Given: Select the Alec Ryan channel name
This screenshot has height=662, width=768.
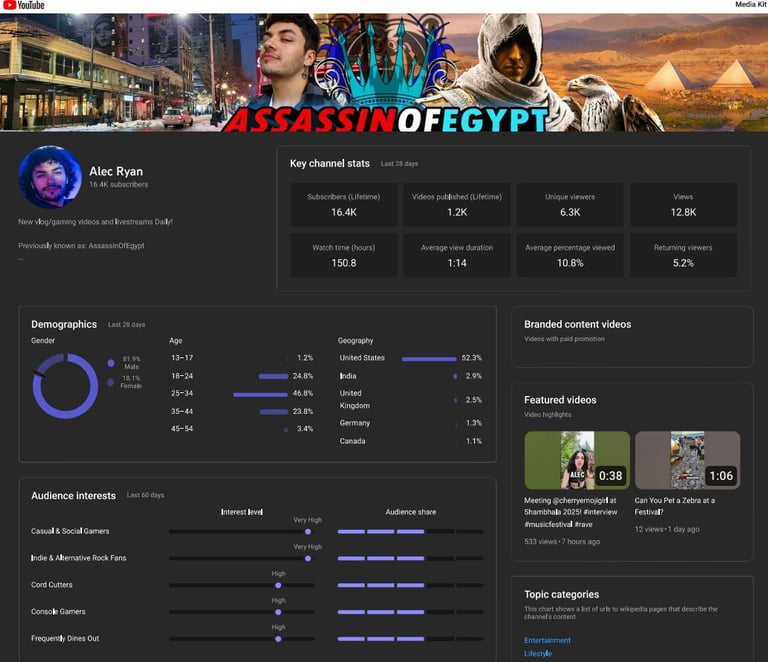Looking at the screenshot, I should pyautogui.click(x=116, y=171).
